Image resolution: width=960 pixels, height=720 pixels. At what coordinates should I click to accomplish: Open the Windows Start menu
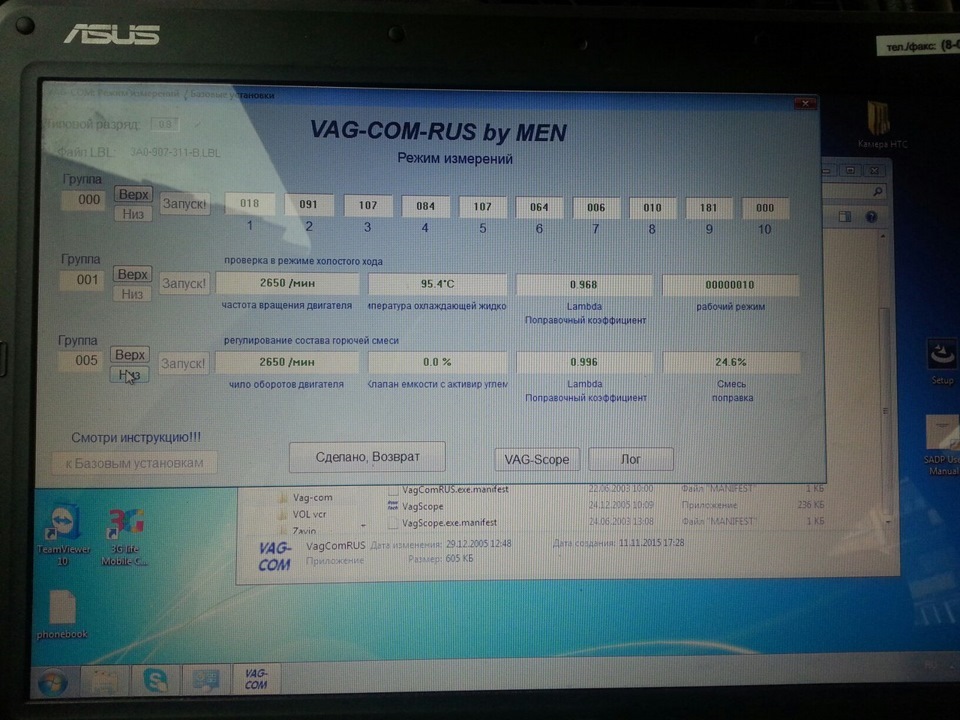pos(53,681)
